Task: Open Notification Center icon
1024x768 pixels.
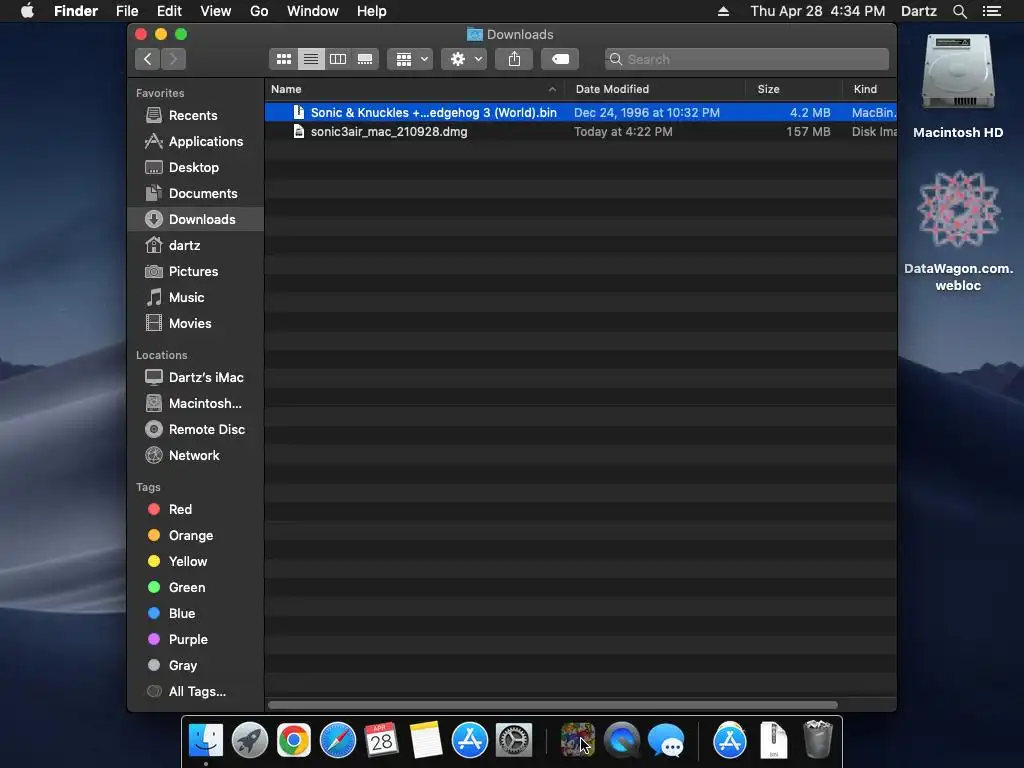Action: click(x=992, y=11)
